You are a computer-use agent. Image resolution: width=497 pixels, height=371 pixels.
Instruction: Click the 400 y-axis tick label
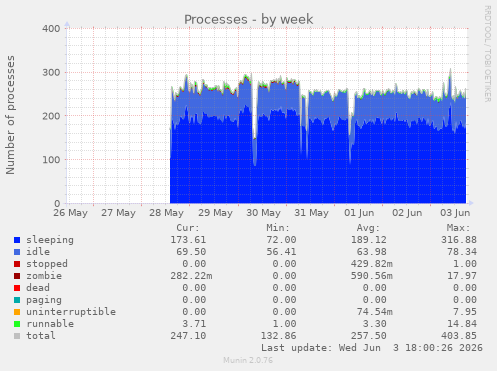click(51, 29)
